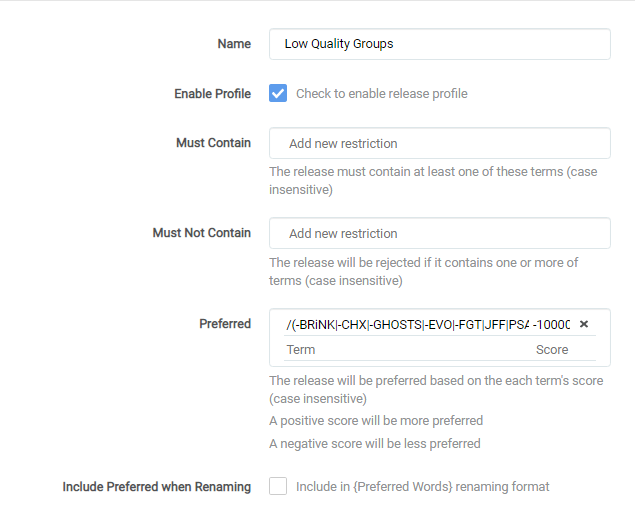Image resolution: width=635 pixels, height=514 pixels.
Task: Click the Include Preferred when Renaming label
Action: pos(157,486)
